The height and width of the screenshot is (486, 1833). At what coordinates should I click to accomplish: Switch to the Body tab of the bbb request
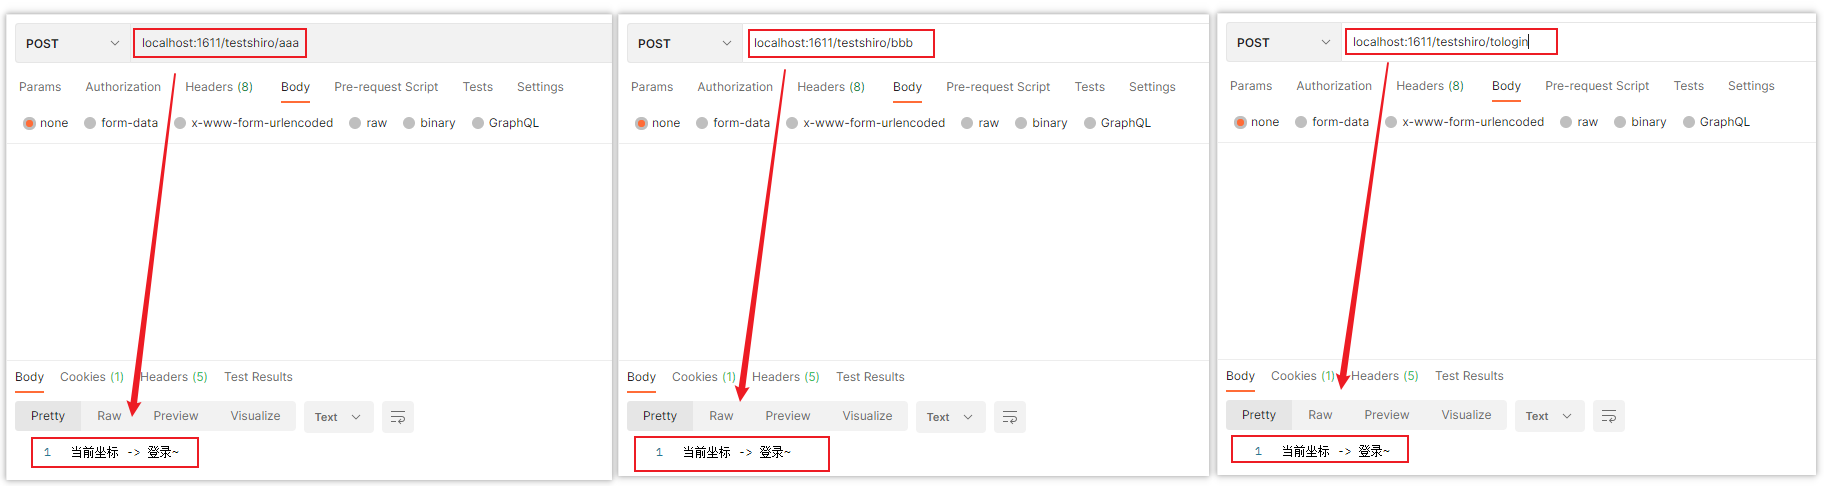[x=907, y=87]
